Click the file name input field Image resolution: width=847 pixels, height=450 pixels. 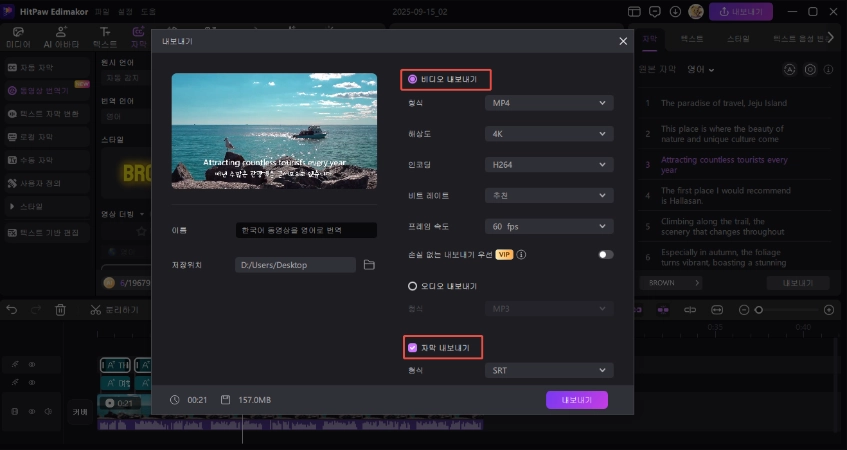click(305, 230)
